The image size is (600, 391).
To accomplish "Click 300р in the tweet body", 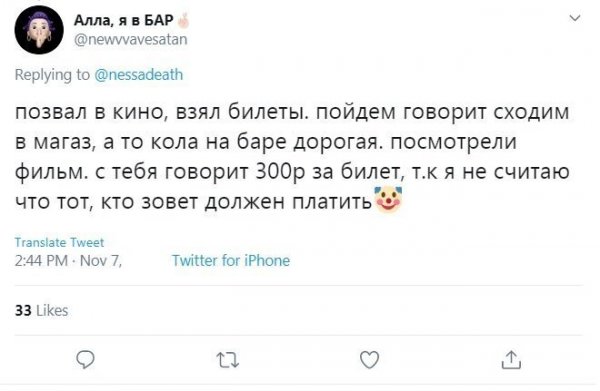I will (280, 172).
